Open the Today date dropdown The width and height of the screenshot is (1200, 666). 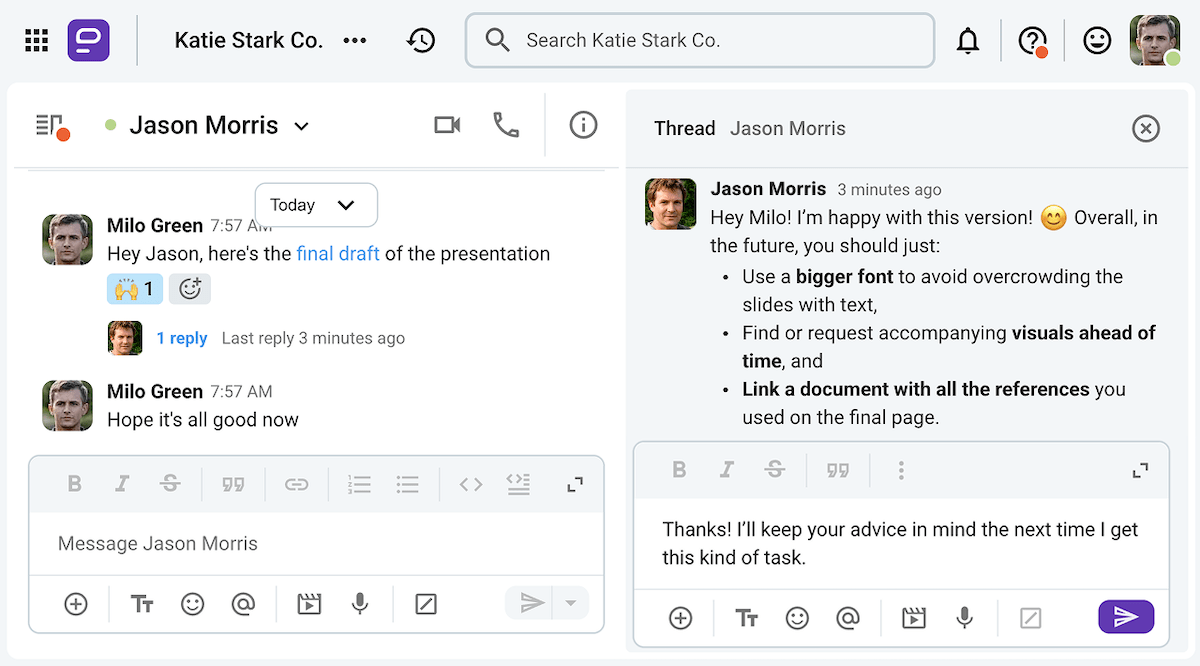[x=316, y=204]
